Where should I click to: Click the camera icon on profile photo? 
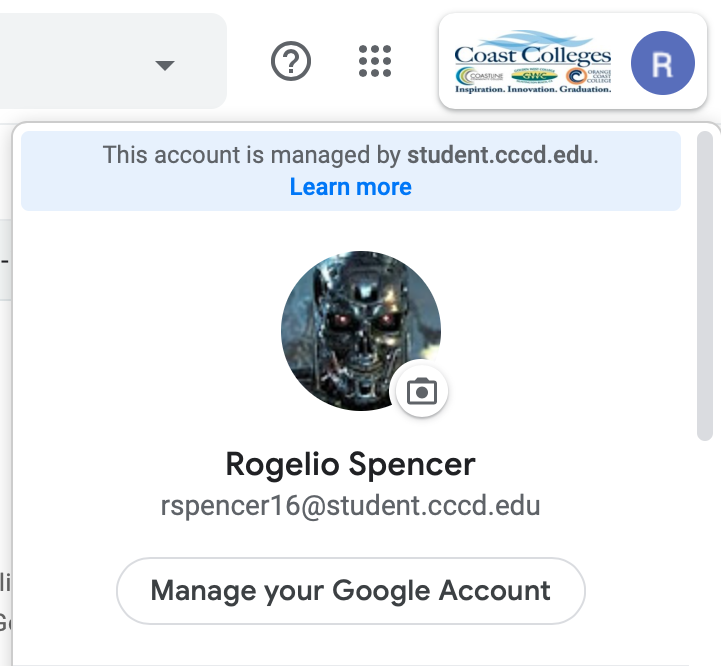[423, 391]
